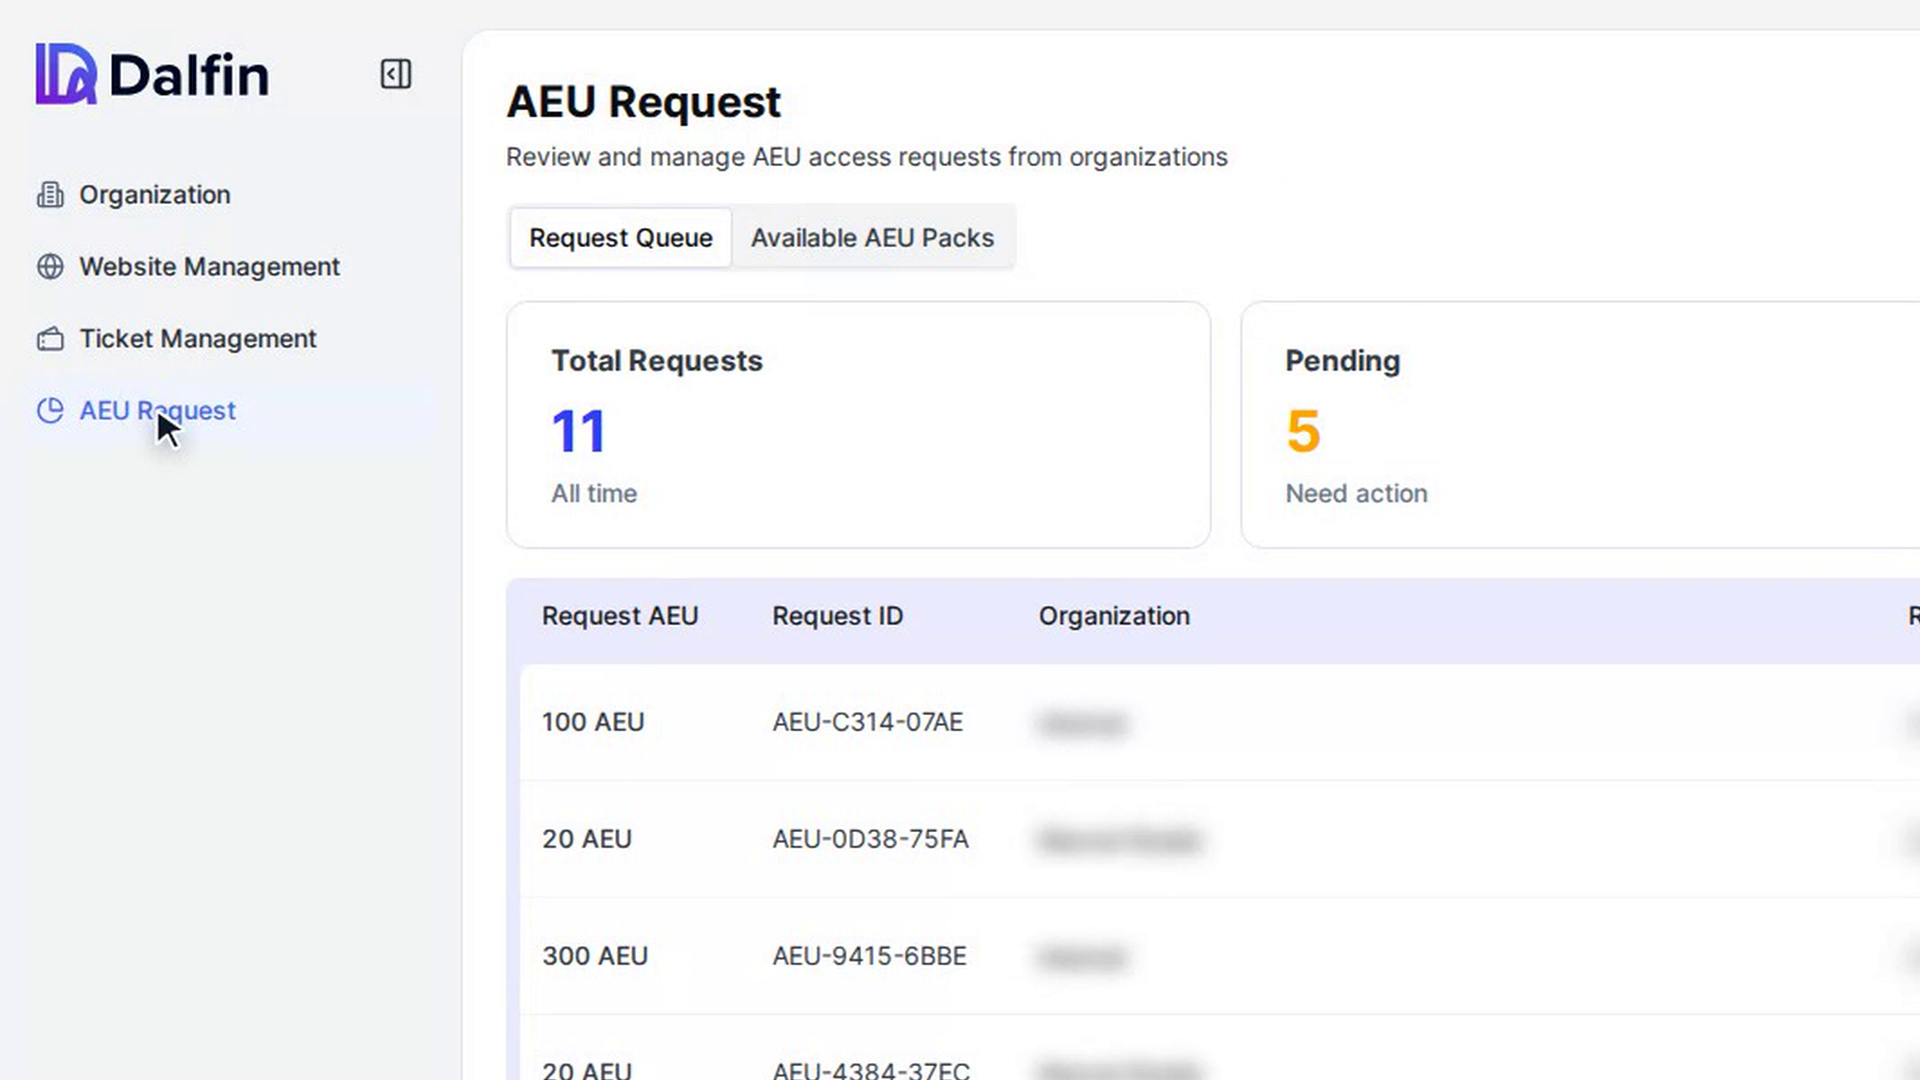Image resolution: width=1920 pixels, height=1080 pixels.
Task: Click the AEU Request pie chart icon
Action: click(50, 411)
